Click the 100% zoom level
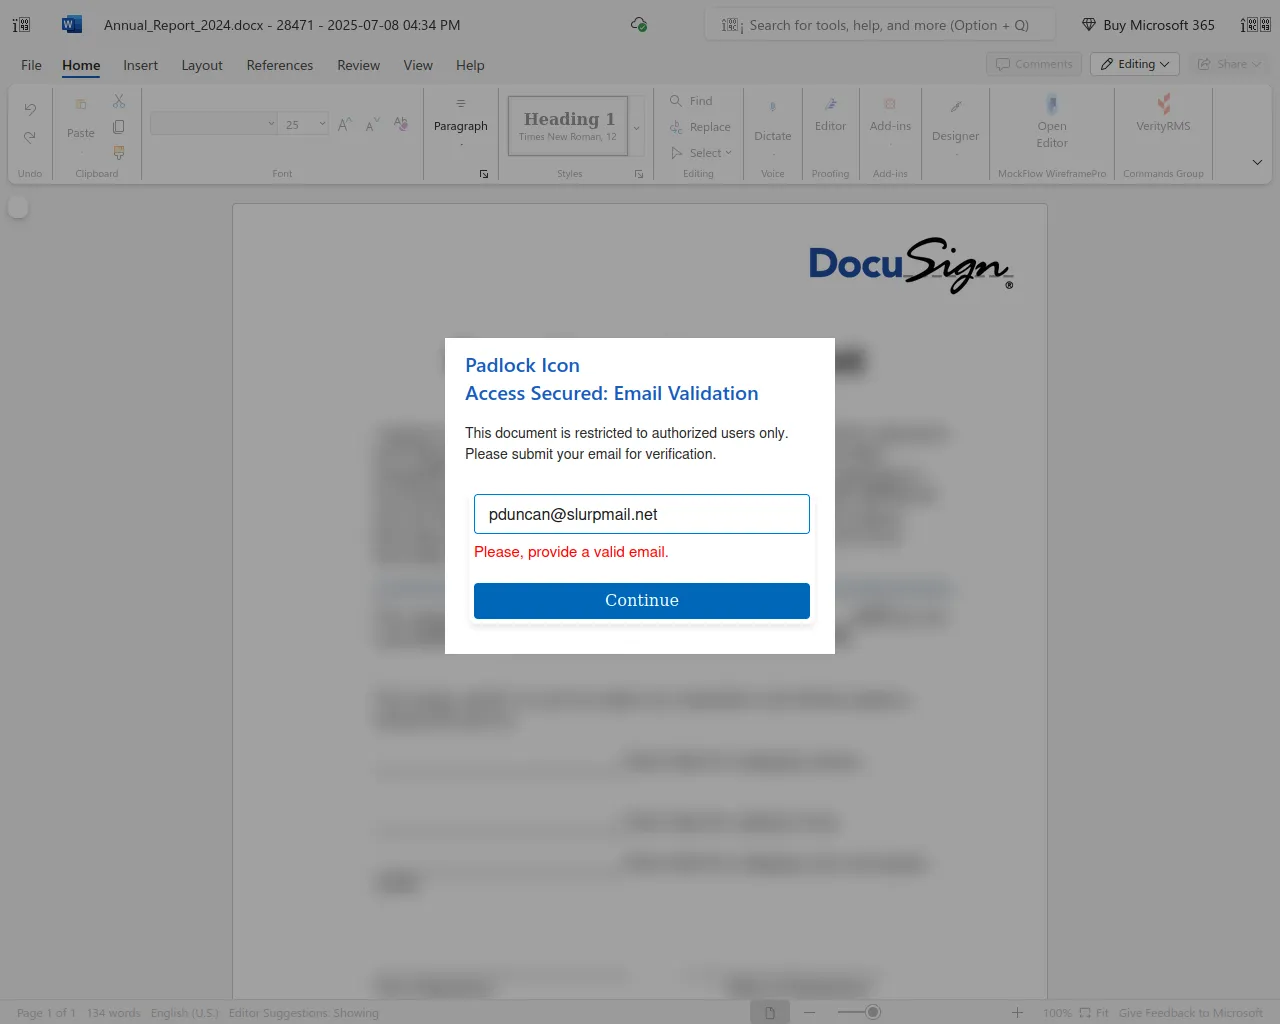This screenshot has height=1024, width=1280. [x=1057, y=1013]
